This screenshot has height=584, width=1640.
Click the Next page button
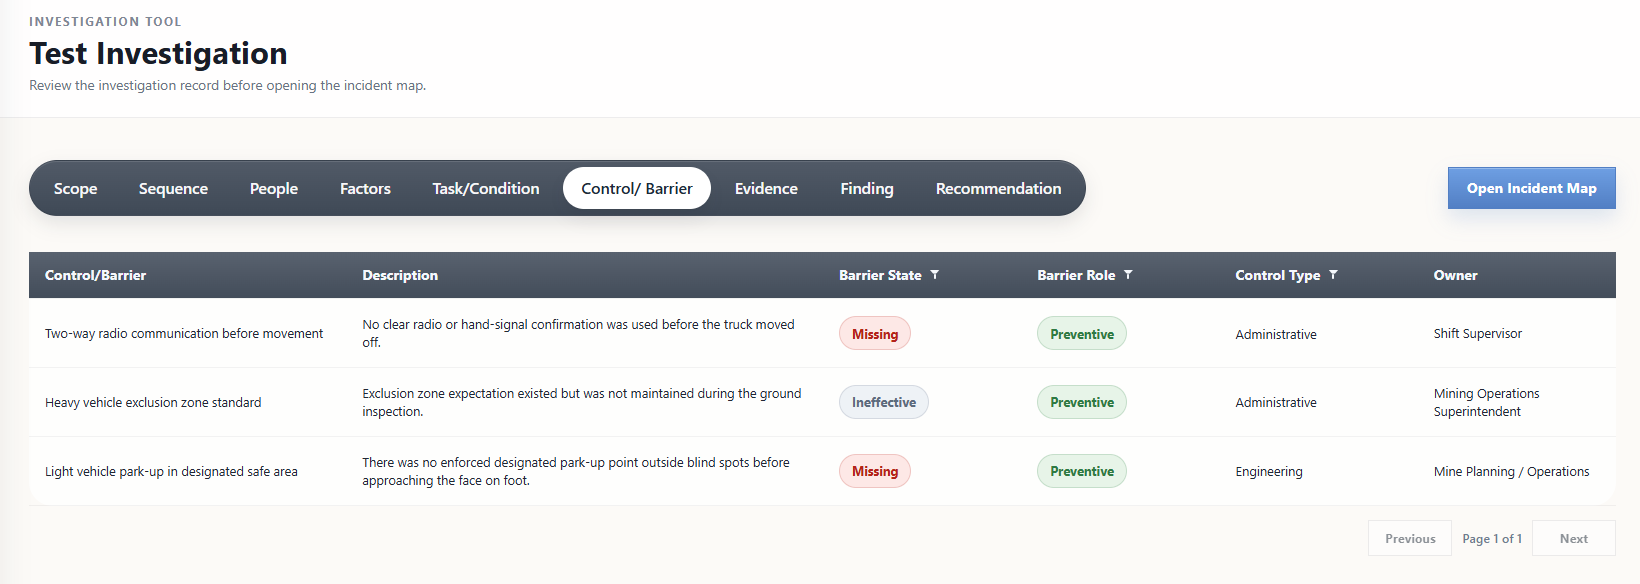[1573, 538]
